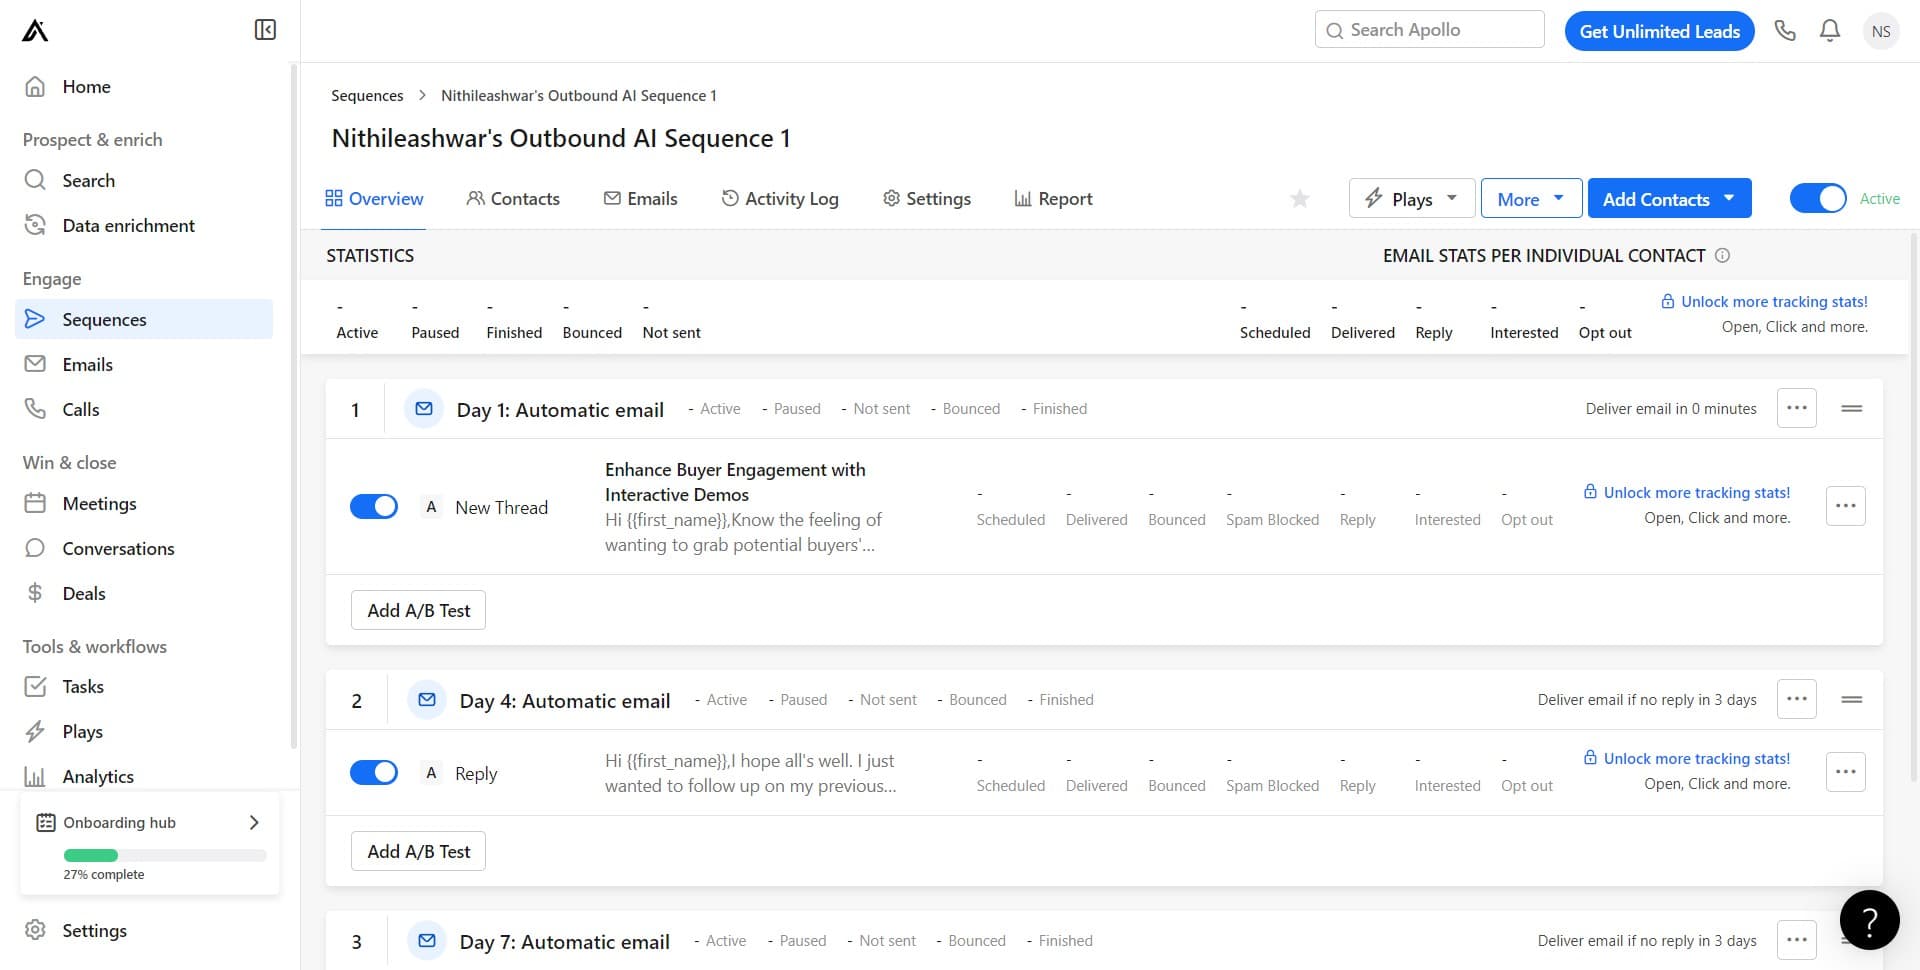
Task: Open the phone dialer icon
Action: click(1785, 31)
